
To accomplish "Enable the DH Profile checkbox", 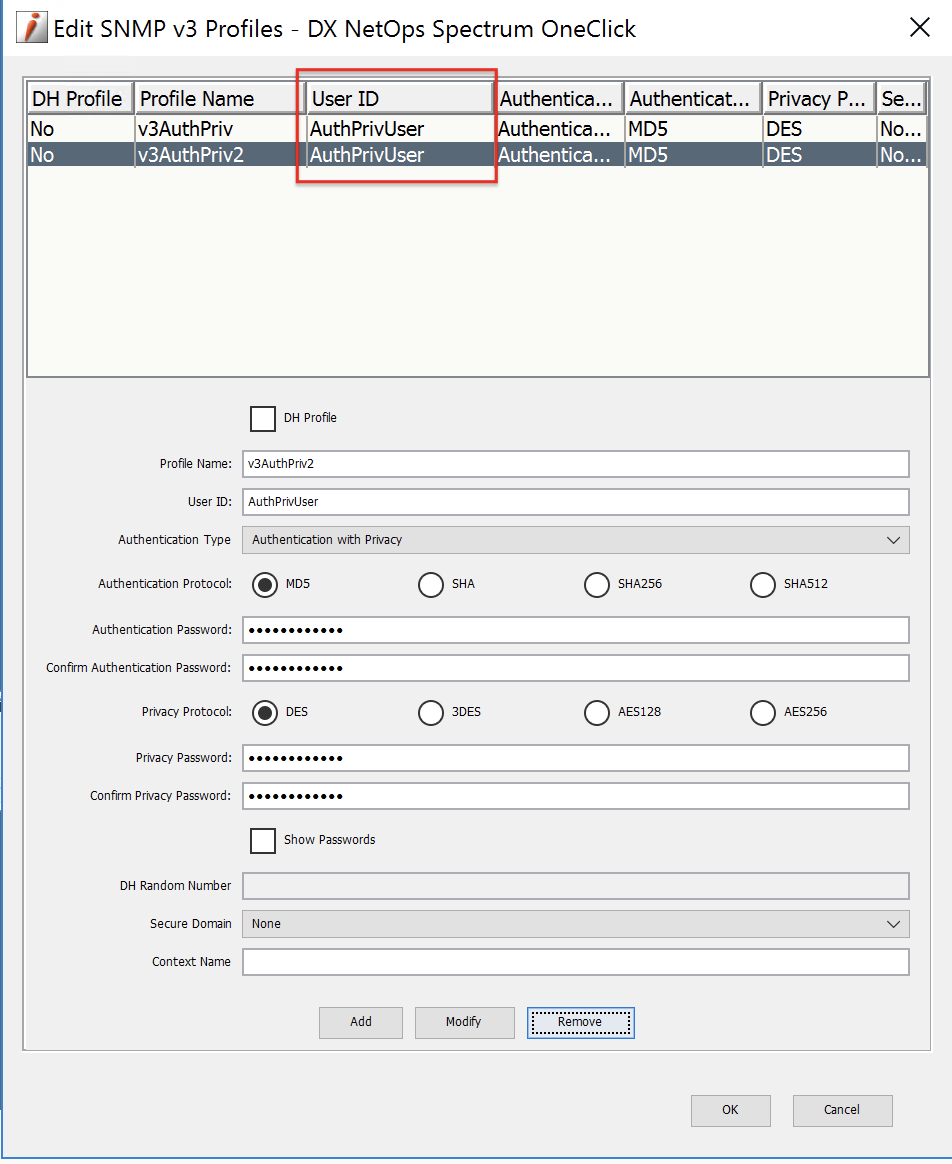I will pos(263,418).
